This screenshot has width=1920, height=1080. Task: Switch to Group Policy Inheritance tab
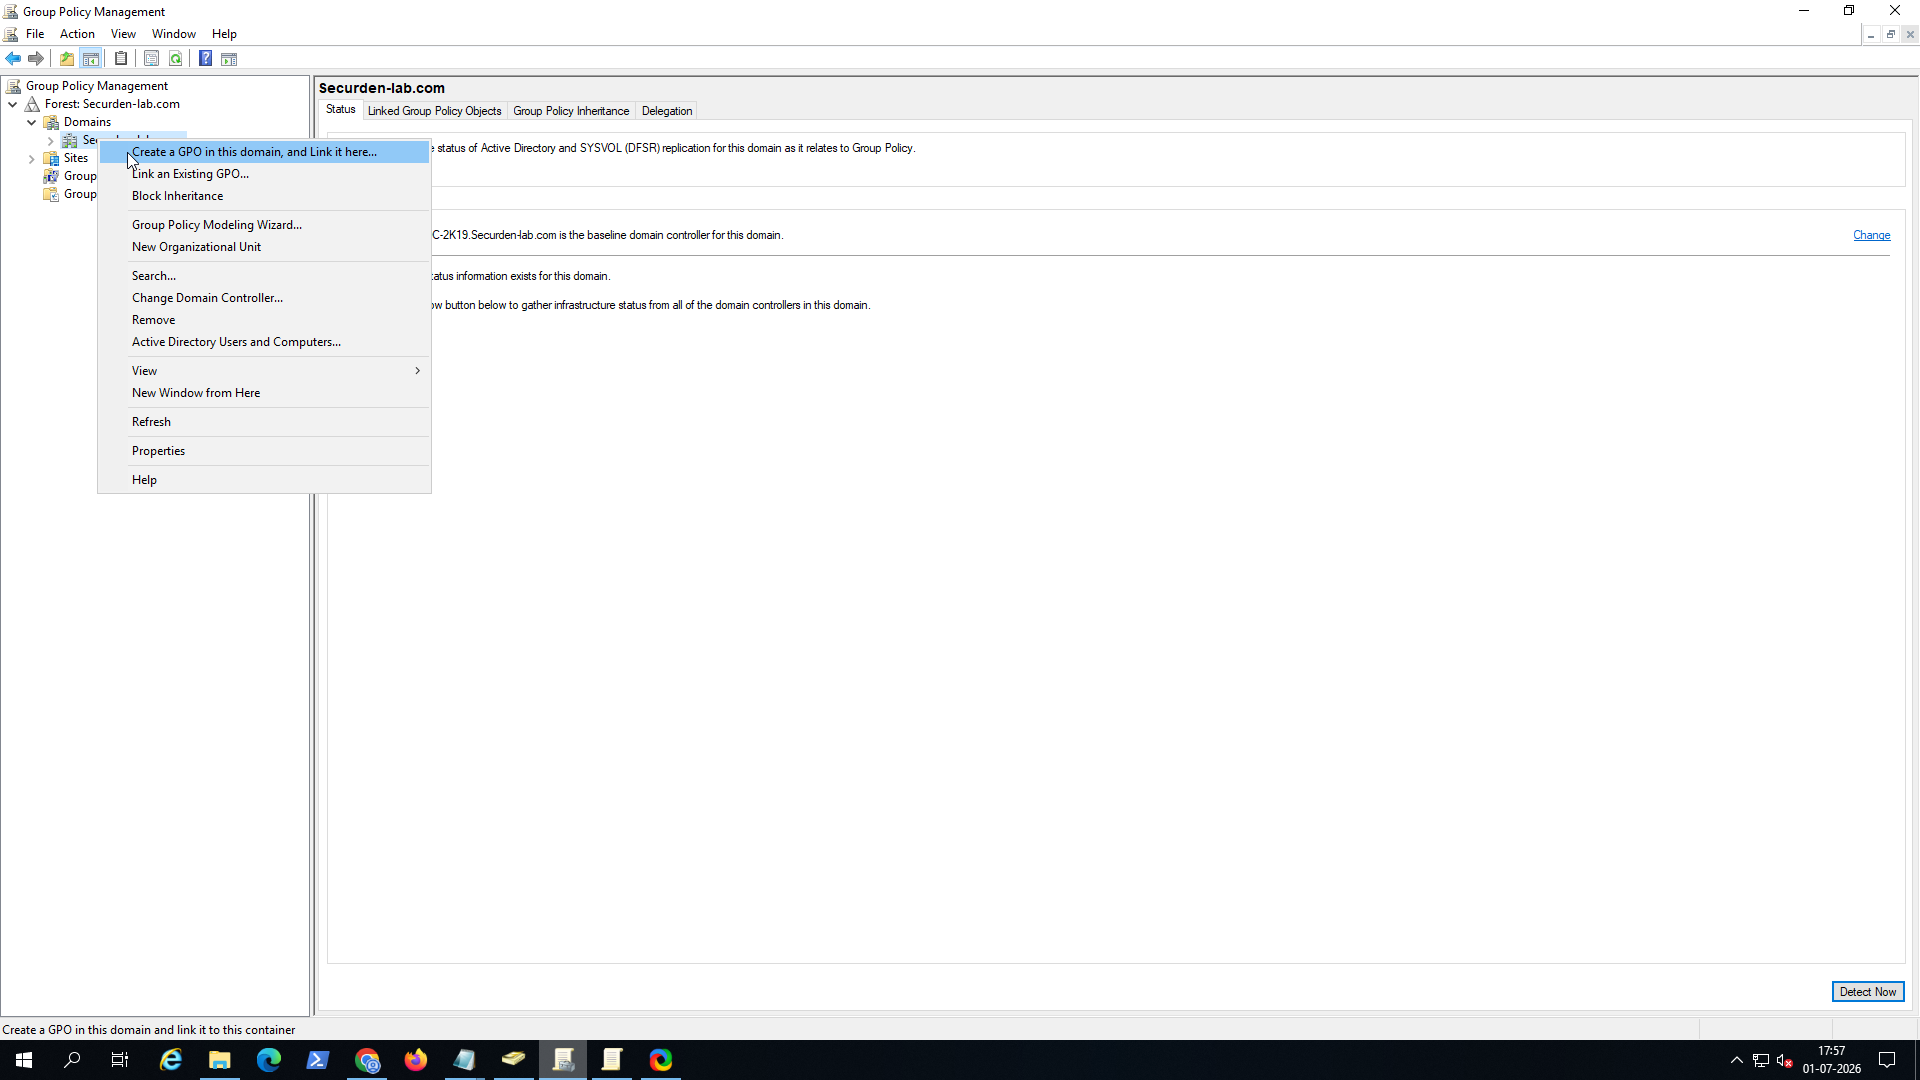click(x=571, y=111)
